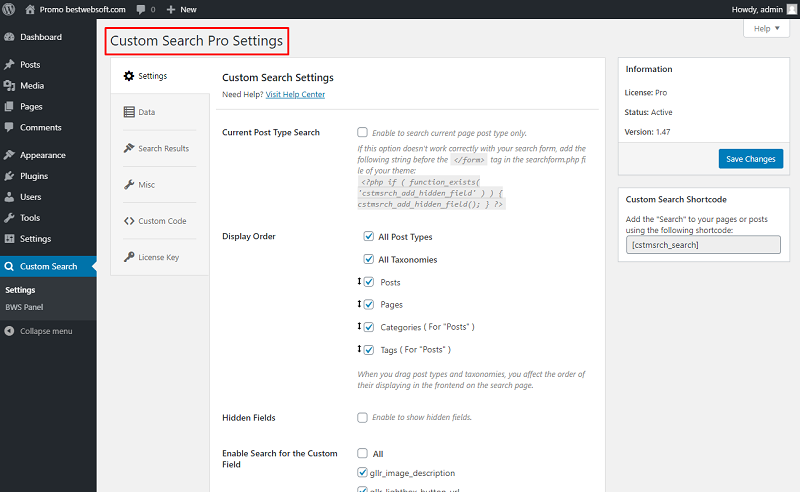Click the drag handle beside Posts
The width and height of the screenshot is (800, 492).
point(359,281)
